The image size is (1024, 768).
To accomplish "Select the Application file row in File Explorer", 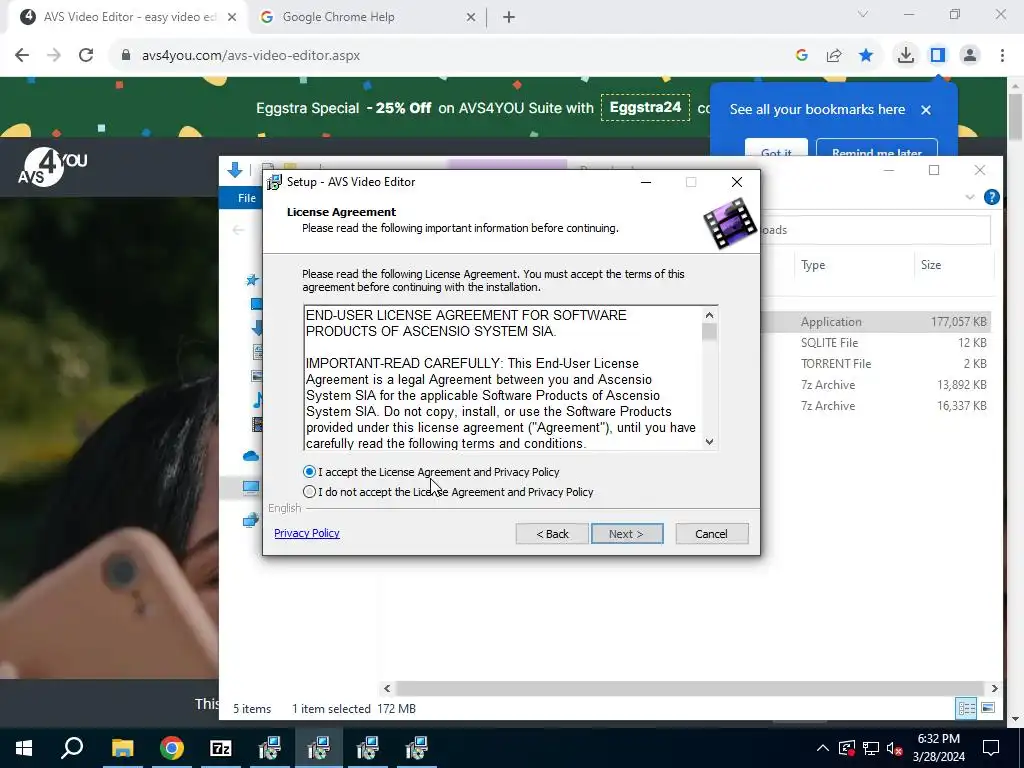I will pos(876,321).
